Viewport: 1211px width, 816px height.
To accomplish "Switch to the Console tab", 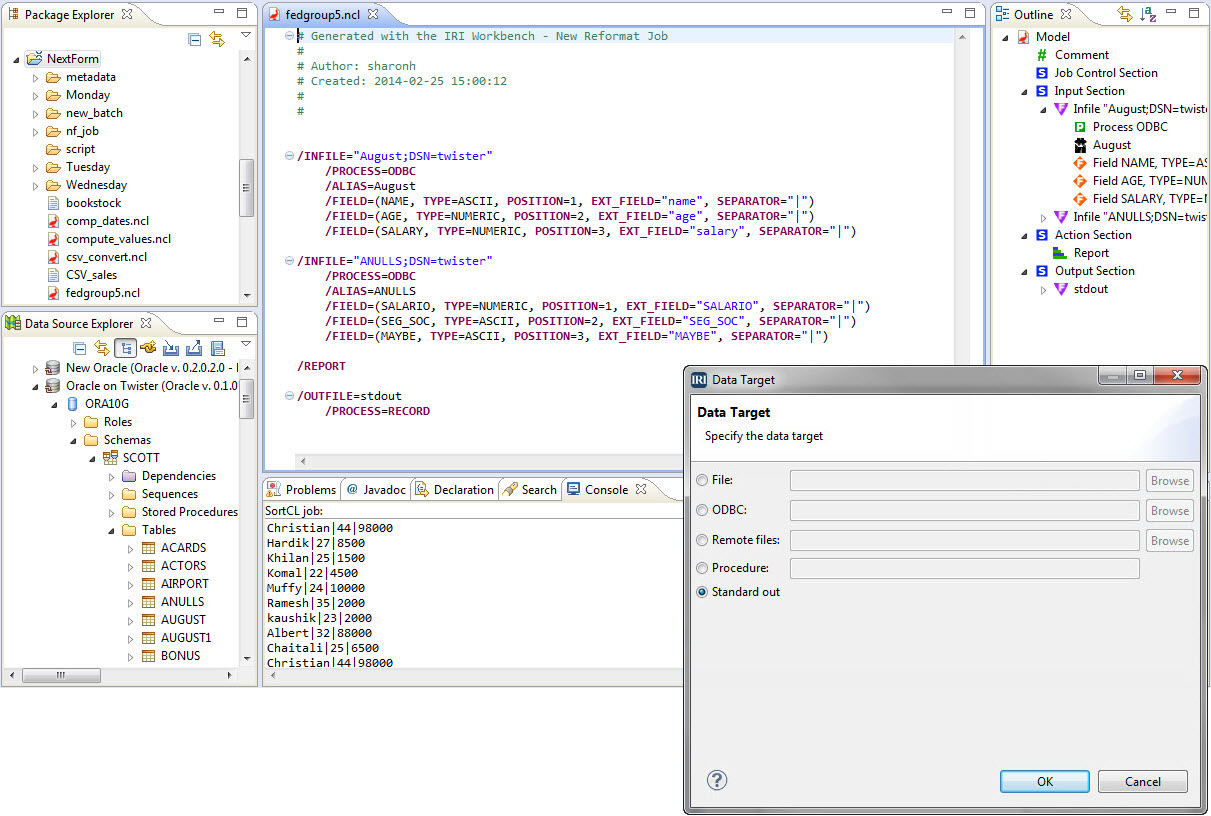I will click(605, 489).
